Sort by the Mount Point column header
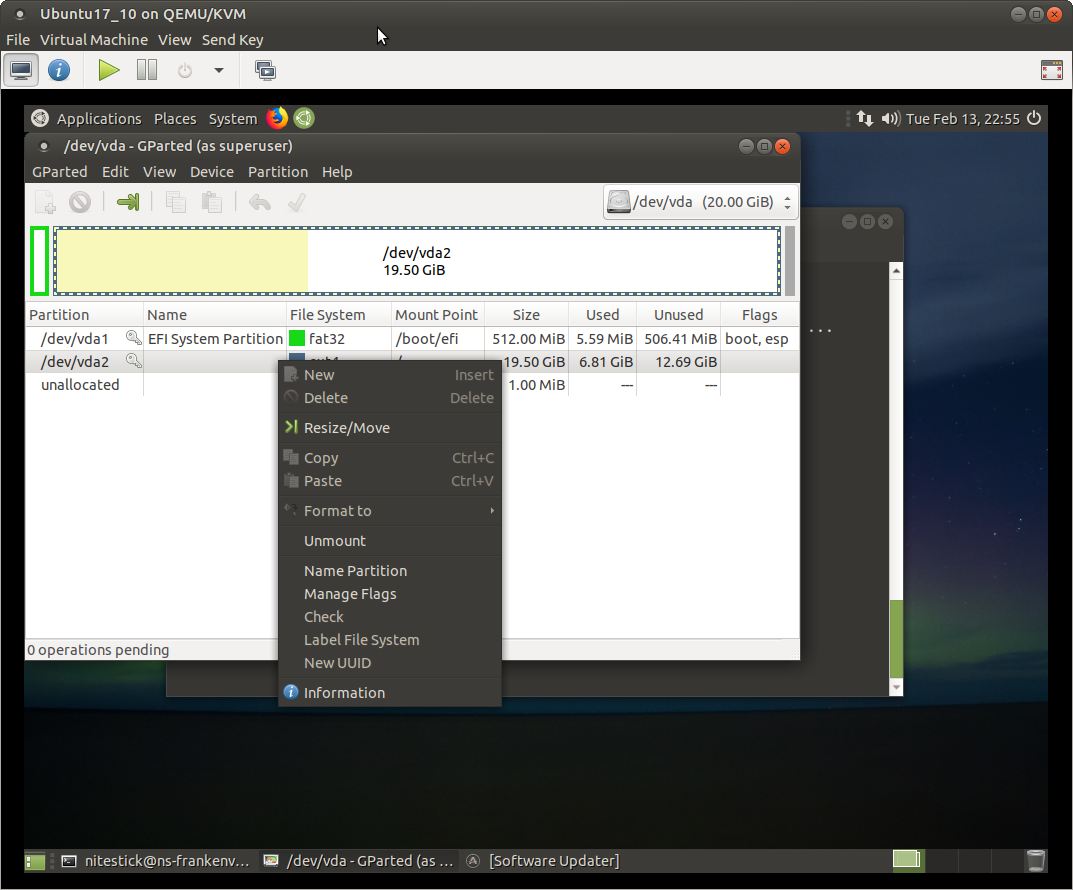1073x890 pixels. [438, 315]
